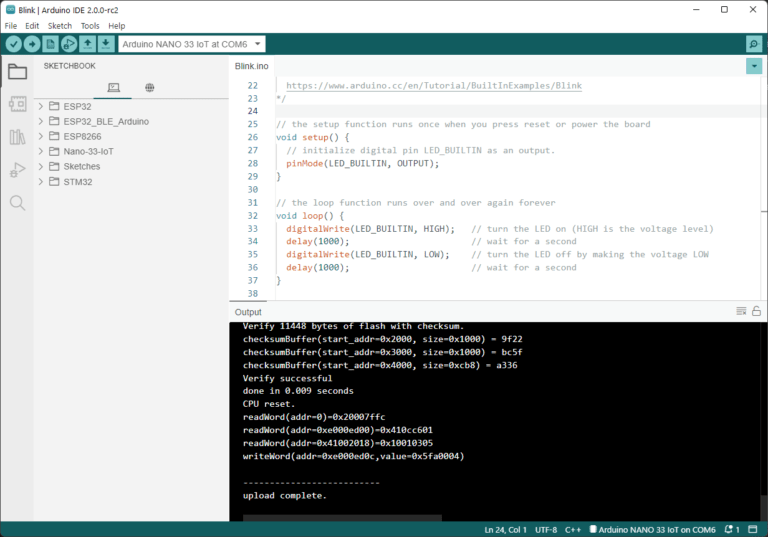This screenshot has height=537, width=768.
Task: Expand the ESP32_BLE_Arduino folder
Action: click(41, 121)
